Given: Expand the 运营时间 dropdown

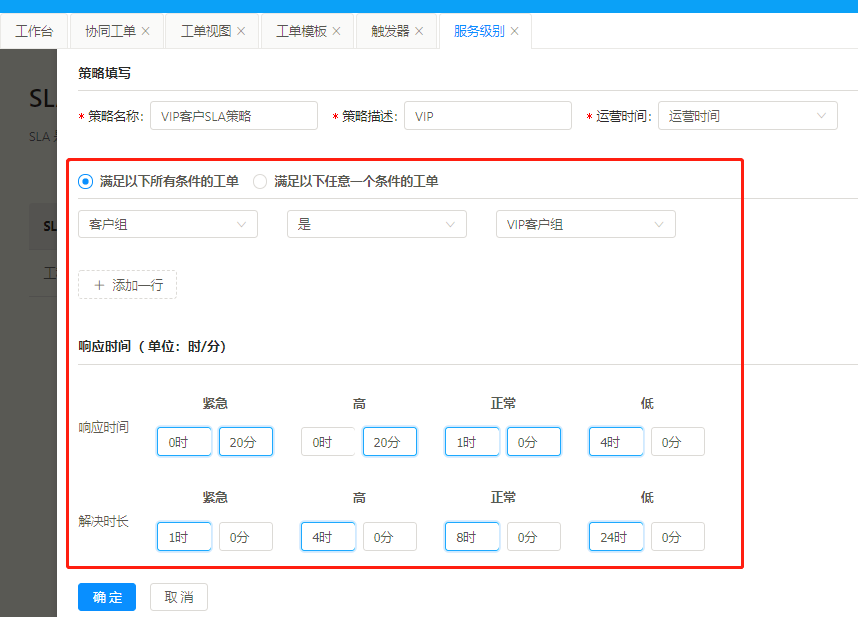Looking at the screenshot, I should coord(747,116).
